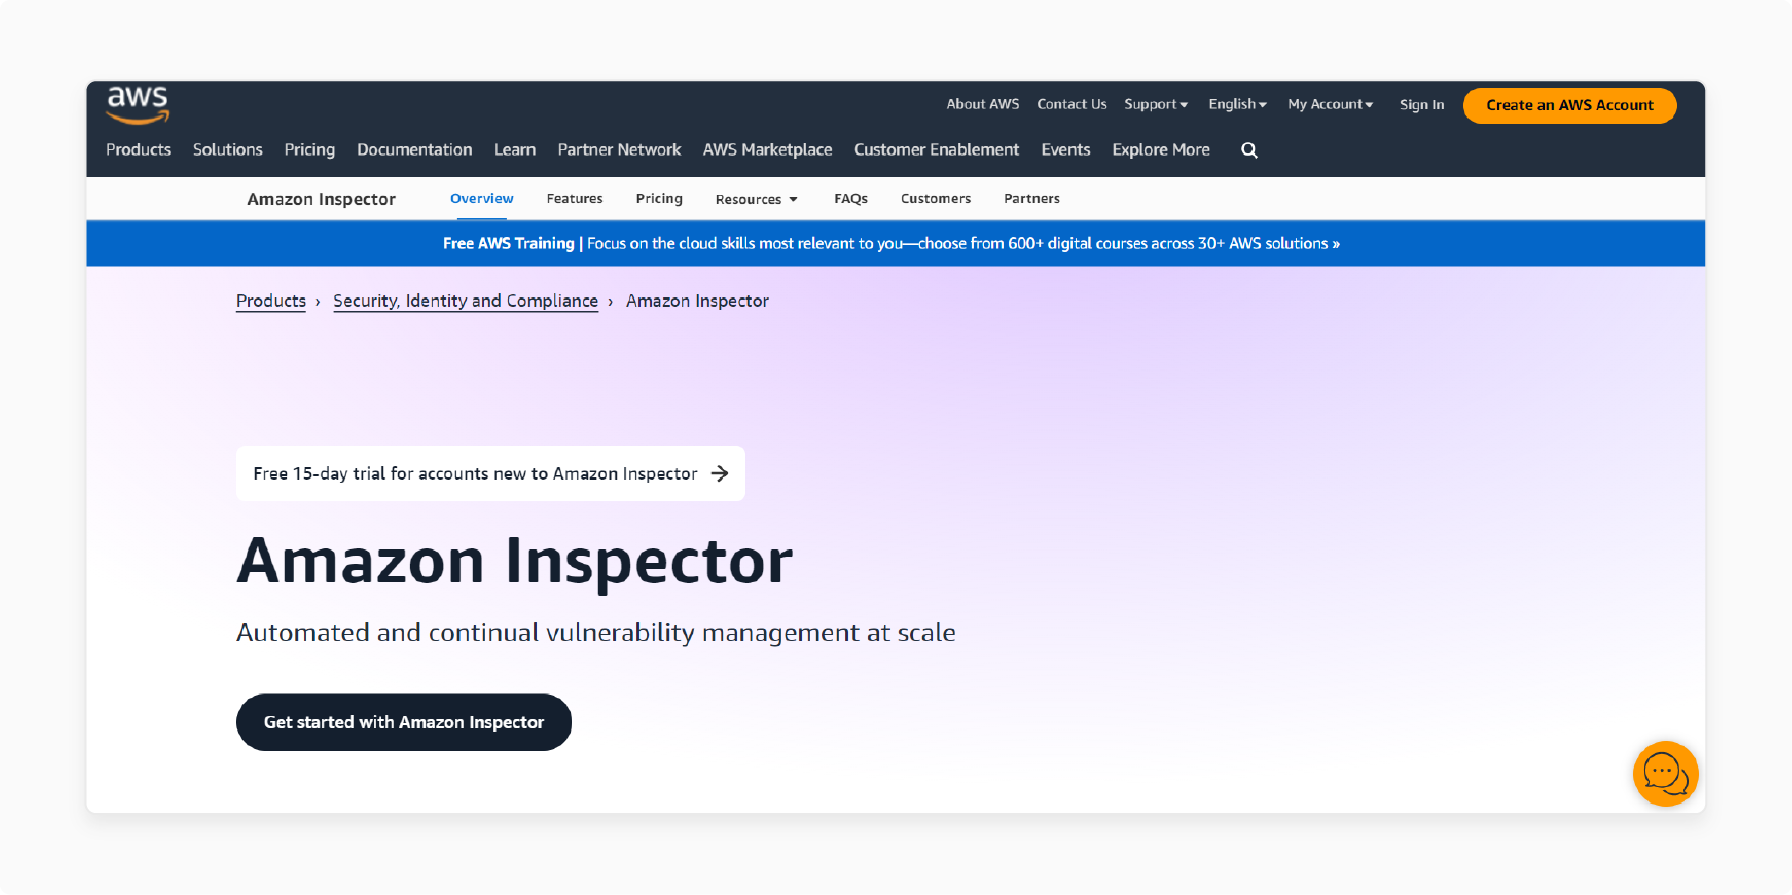Screen dimensions: 1792x895
Task: Go to Pricing in main navigation
Action: coord(310,150)
